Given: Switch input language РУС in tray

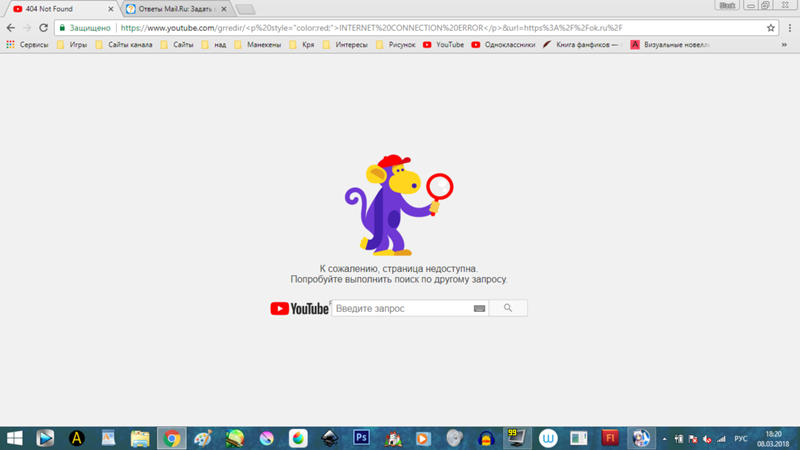Looking at the screenshot, I should [x=741, y=439].
